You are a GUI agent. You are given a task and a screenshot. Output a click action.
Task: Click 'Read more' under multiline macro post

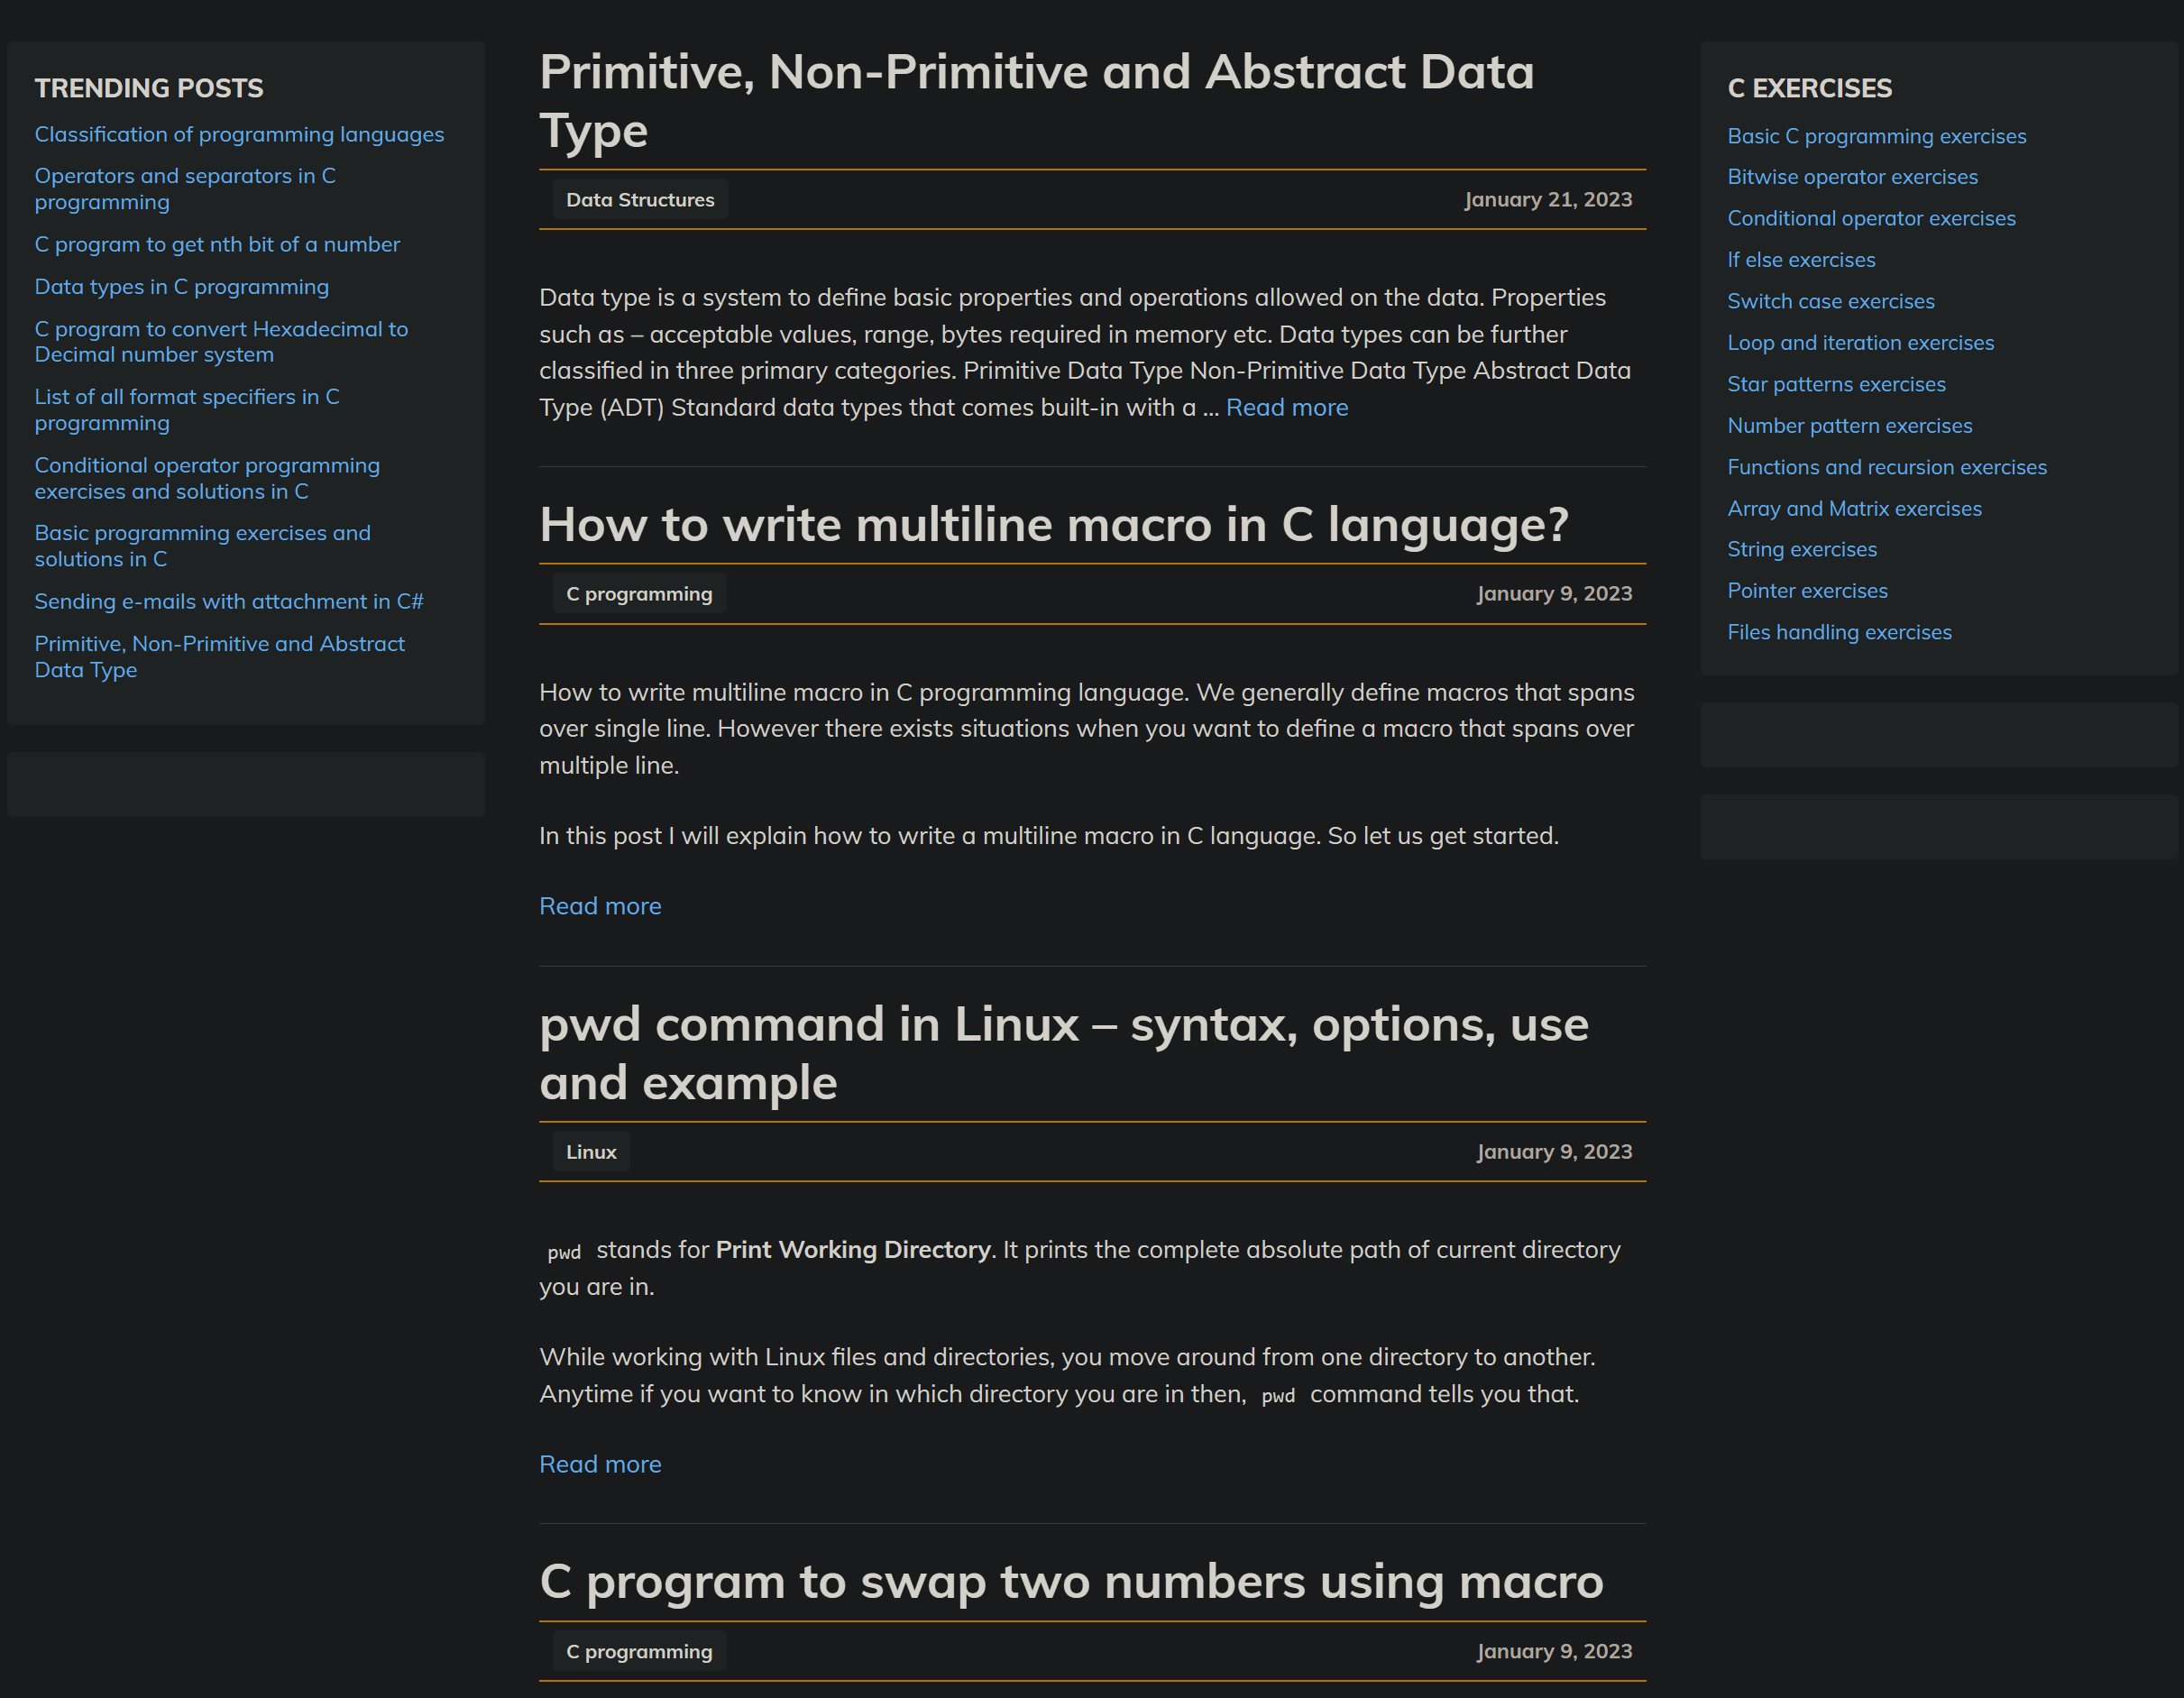pos(599,906)
